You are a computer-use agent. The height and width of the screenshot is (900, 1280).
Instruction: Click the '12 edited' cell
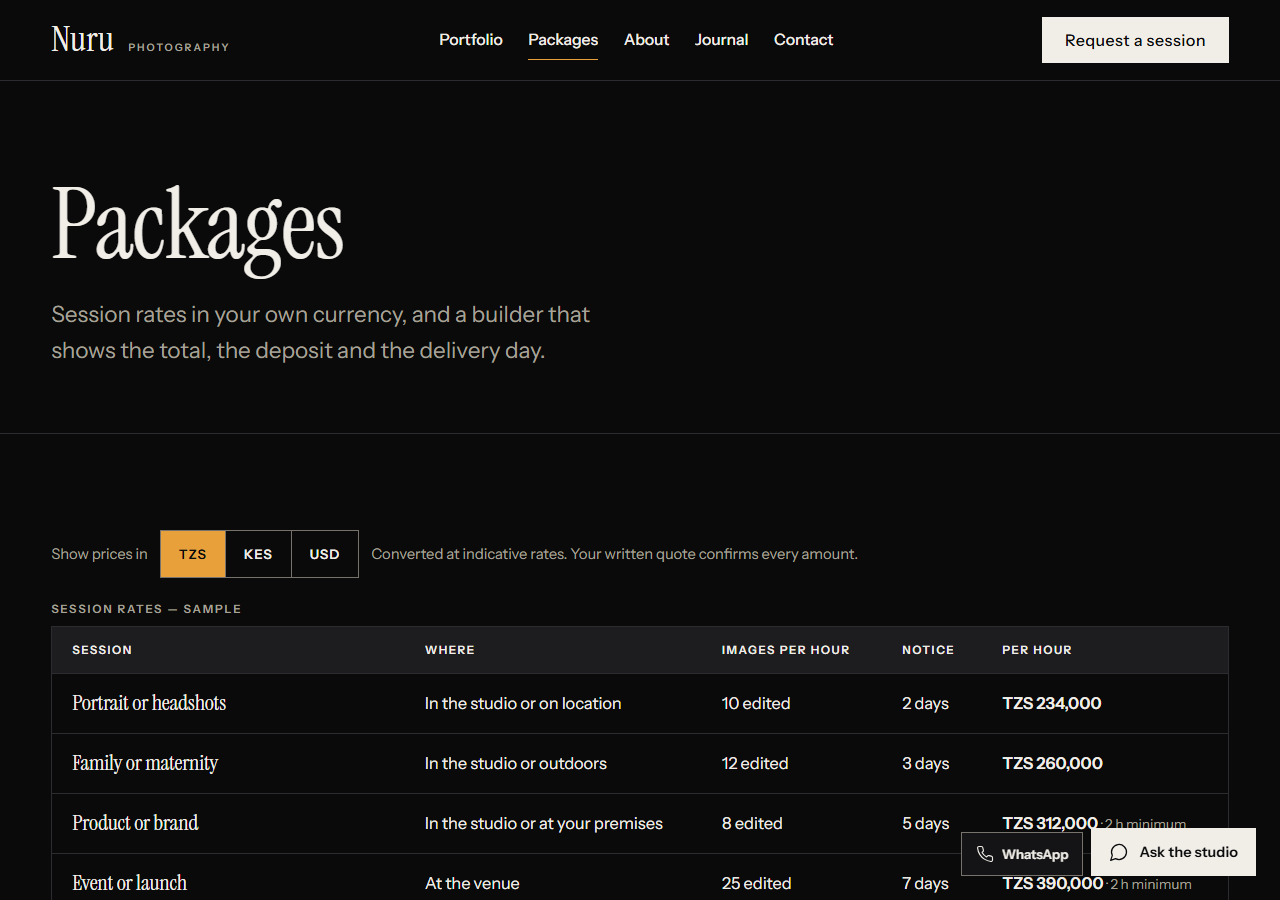pyautogui.click(x=755, y=763)
